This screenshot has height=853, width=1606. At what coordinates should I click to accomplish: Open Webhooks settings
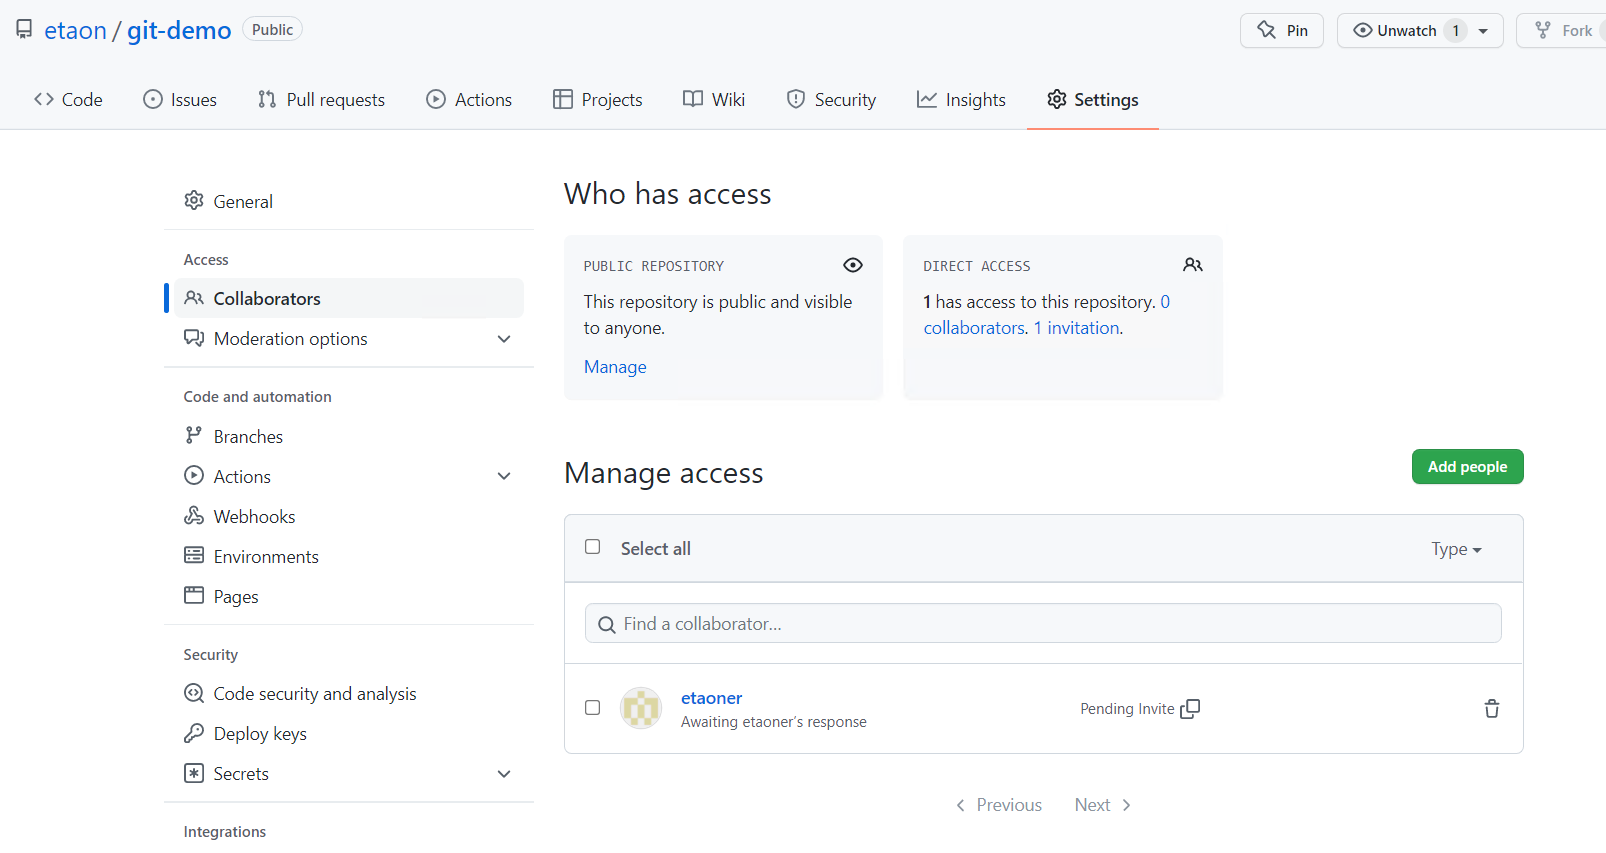pos(349,517)
